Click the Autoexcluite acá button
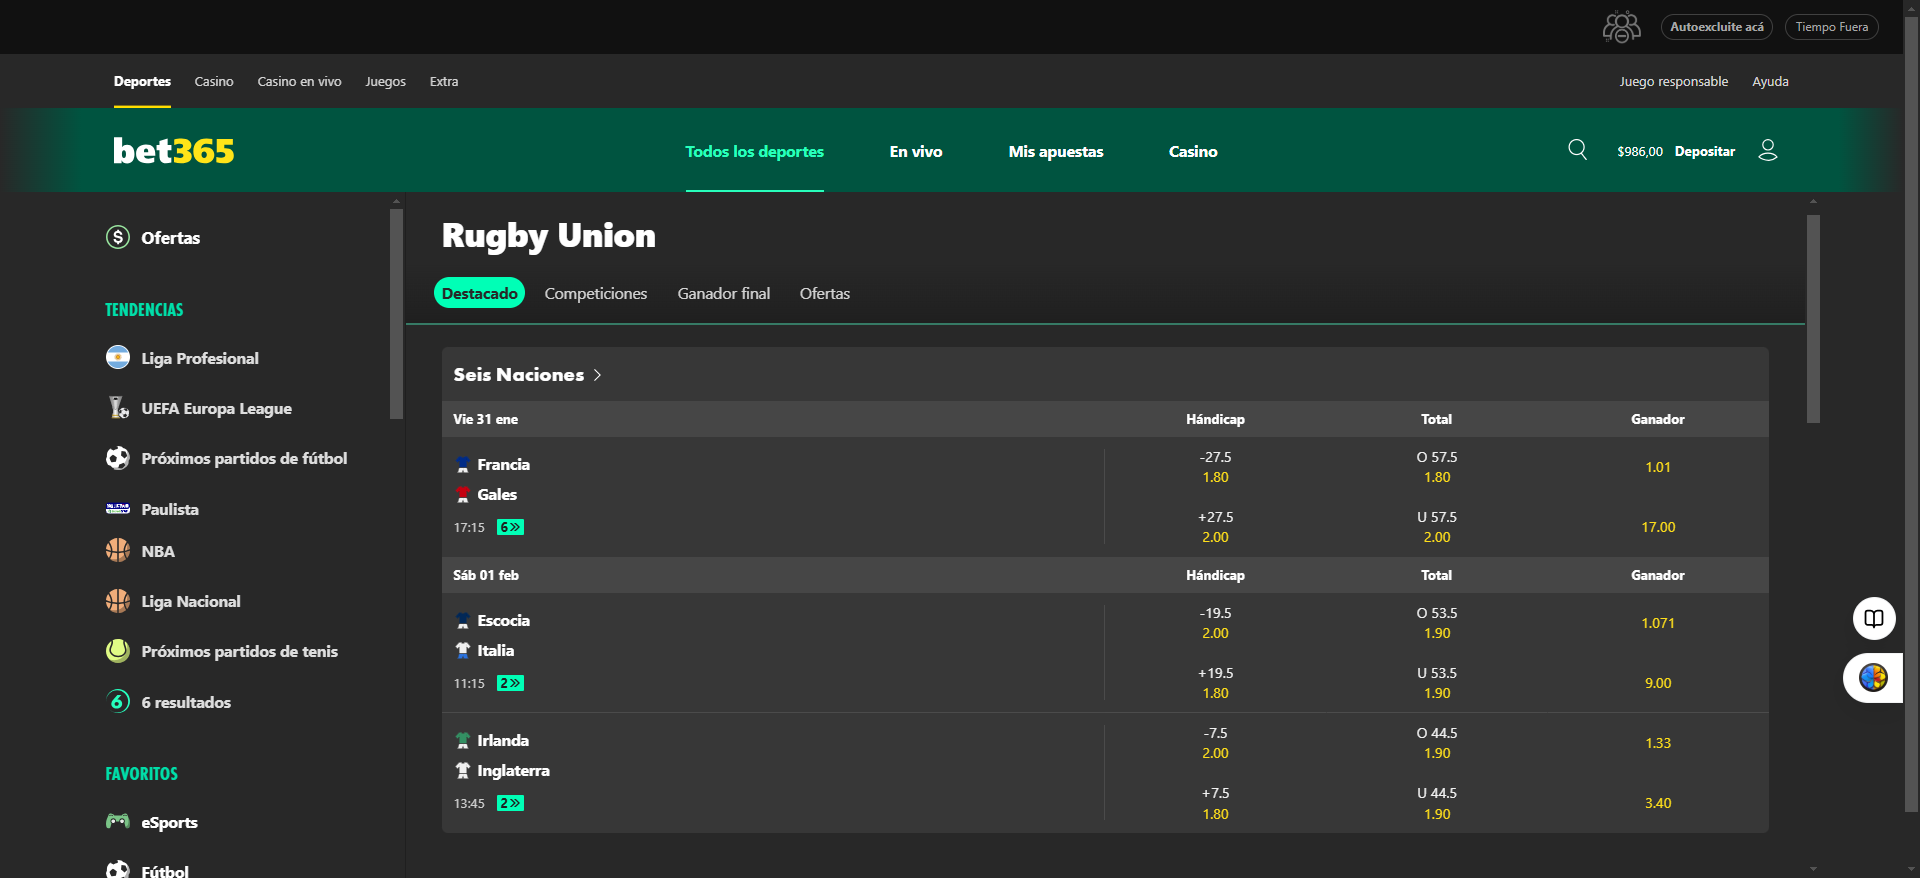 click(1717, 27)
